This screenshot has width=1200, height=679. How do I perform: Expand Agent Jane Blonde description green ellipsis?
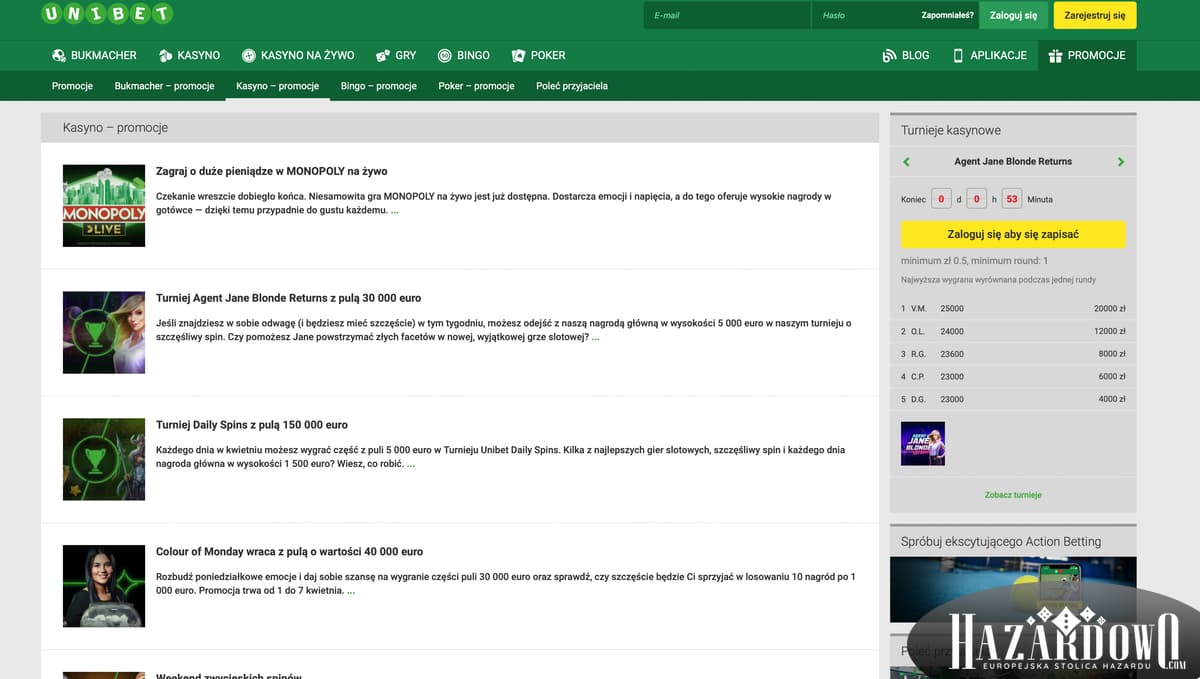point(596,337)
